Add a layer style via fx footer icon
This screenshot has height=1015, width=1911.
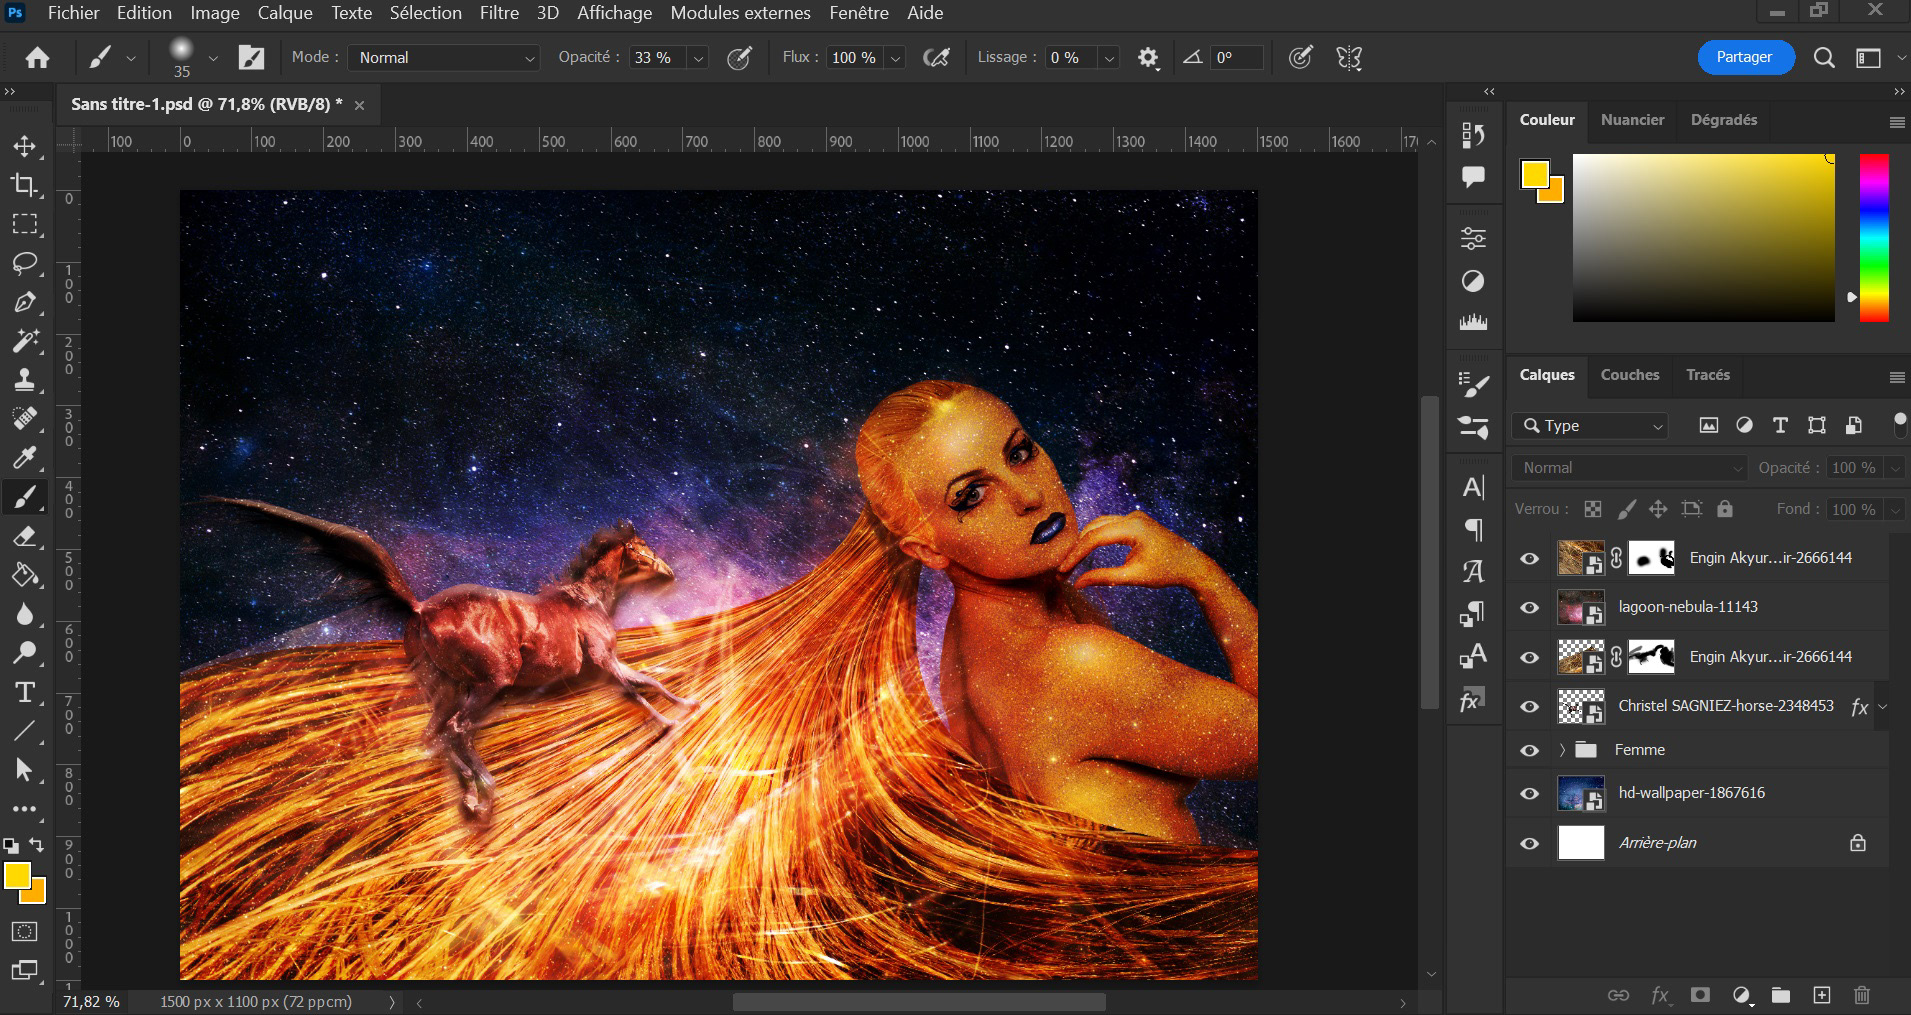tap(1660, 995)
